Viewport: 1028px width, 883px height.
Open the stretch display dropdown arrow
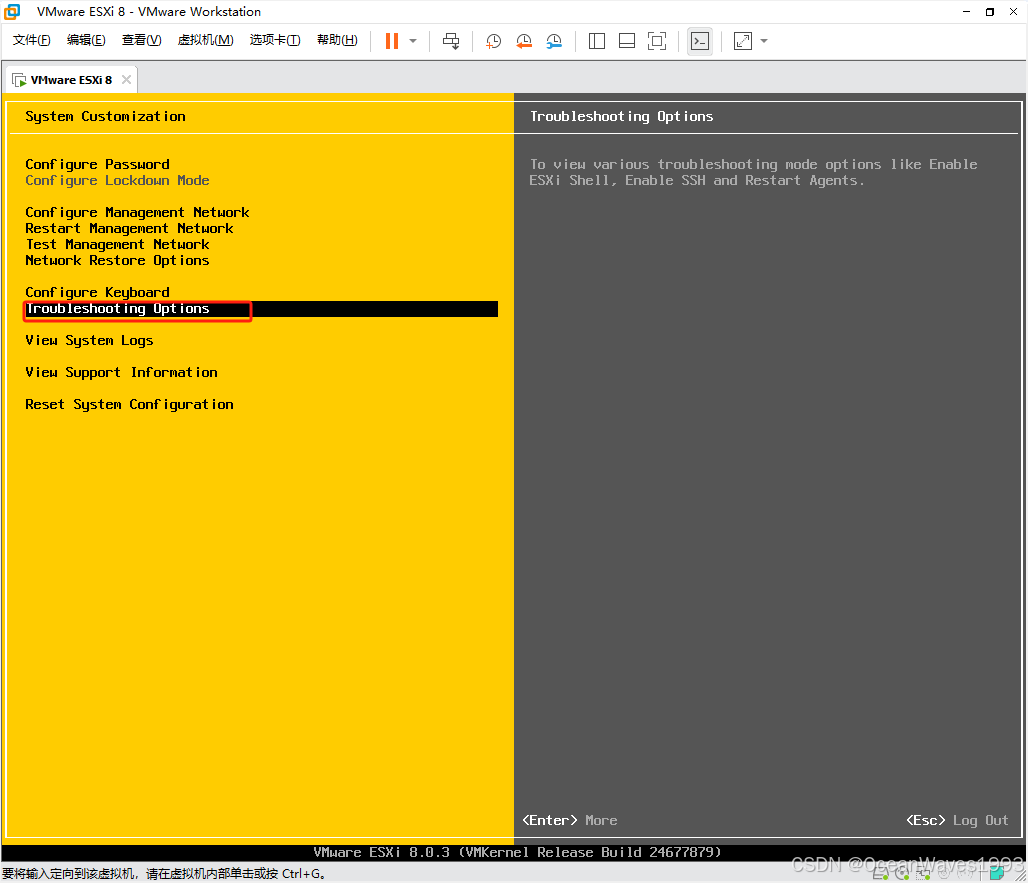click(764, 41)
